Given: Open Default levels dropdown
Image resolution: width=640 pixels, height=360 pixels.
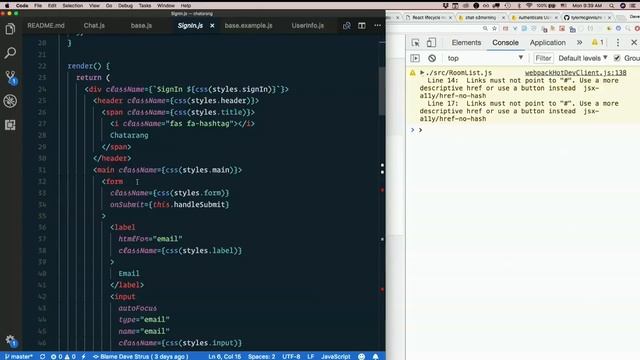Looking at the screenshot, I should coord(583,58).
